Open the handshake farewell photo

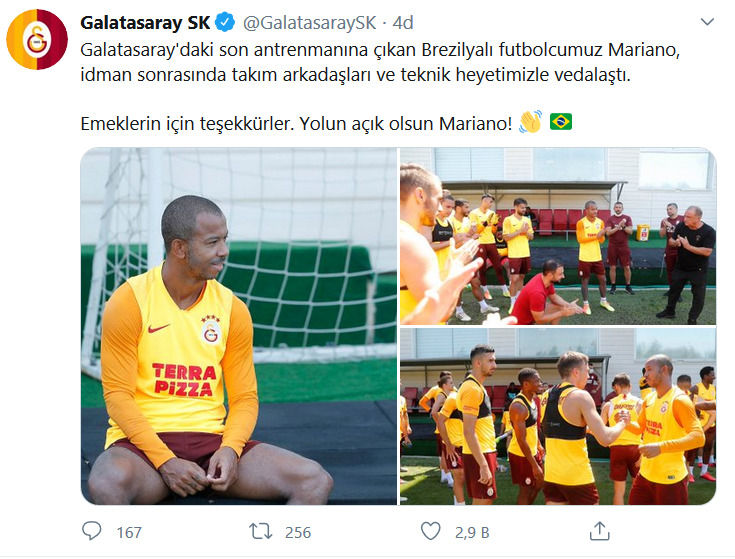pos(558,417)
